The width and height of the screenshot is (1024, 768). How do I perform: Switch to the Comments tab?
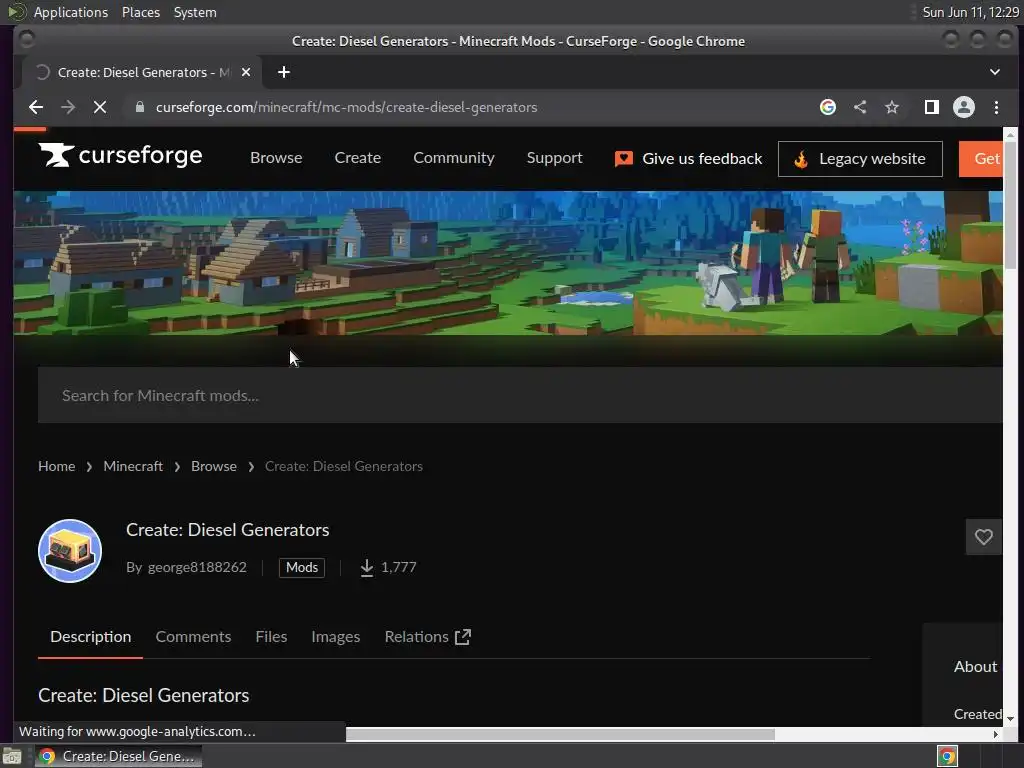(x=193, y=637)
